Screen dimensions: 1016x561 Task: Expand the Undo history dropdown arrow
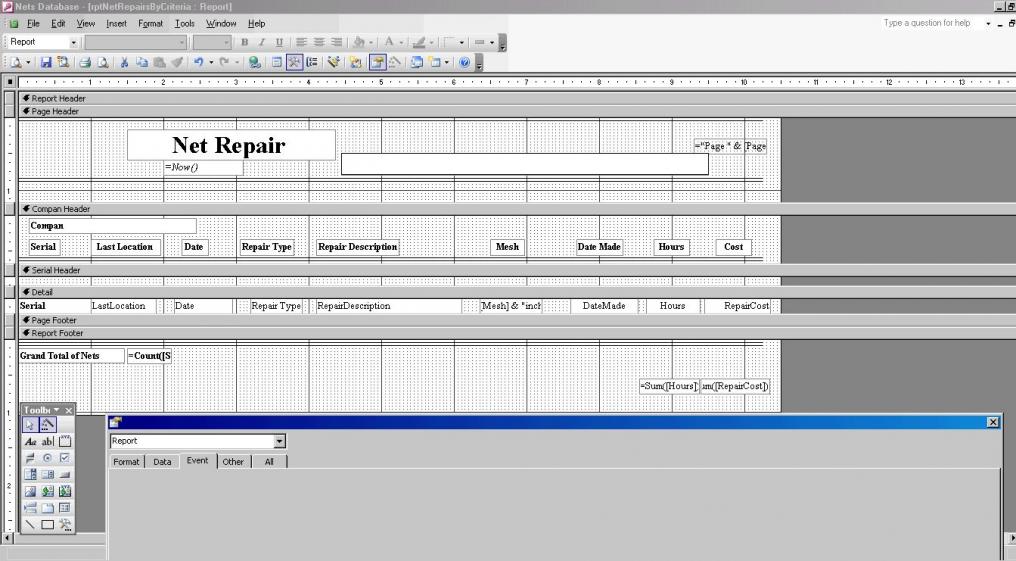(x=211, y=62)
